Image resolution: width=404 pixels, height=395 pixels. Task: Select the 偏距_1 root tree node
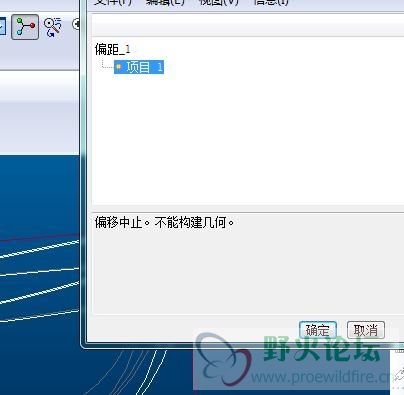[112, 49]
